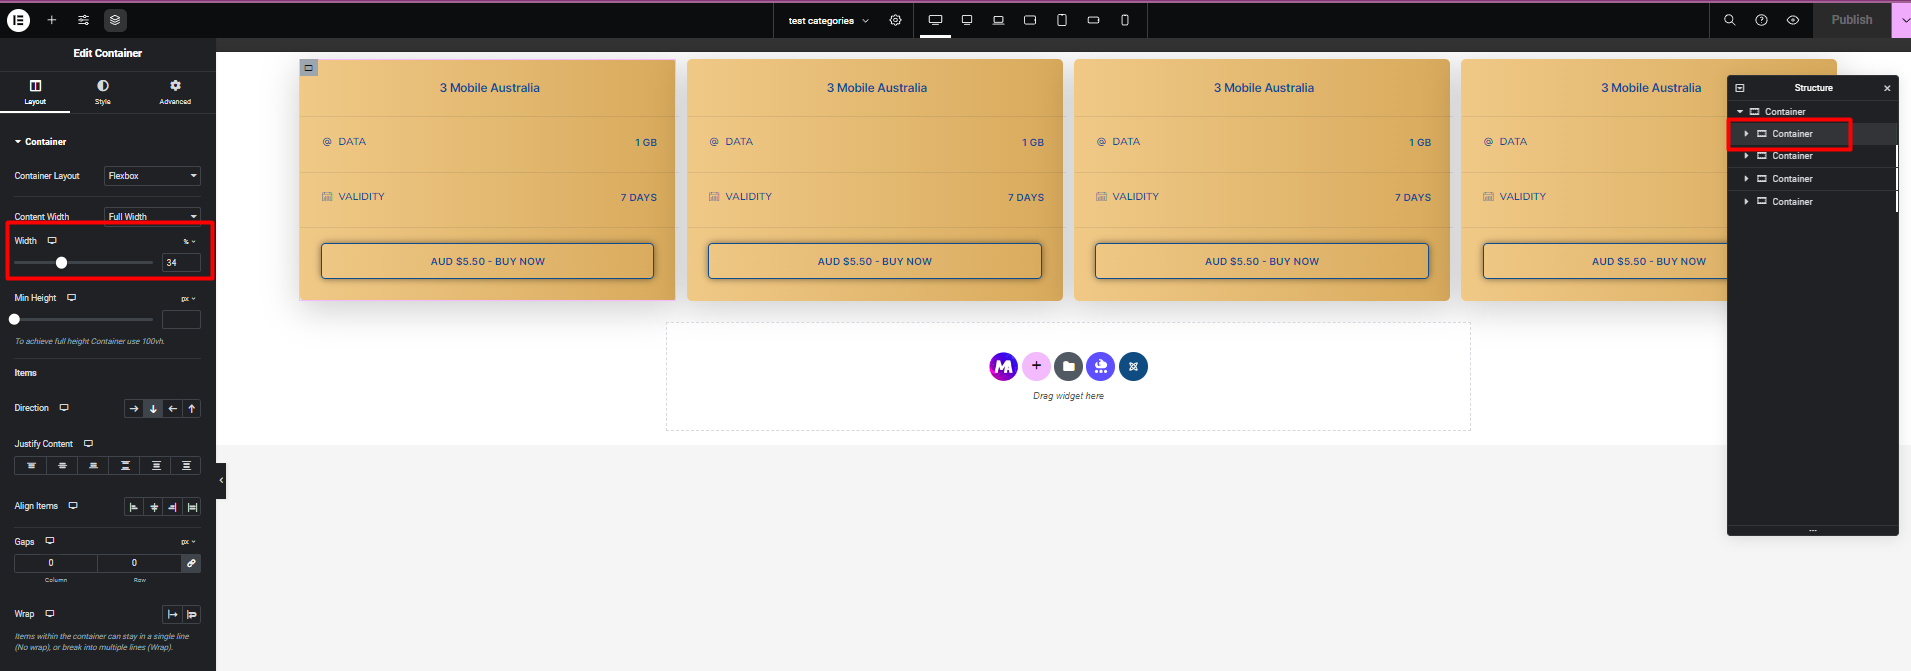
Task: Switch to Mobile portrait preview
Action: coord(1125,20)
